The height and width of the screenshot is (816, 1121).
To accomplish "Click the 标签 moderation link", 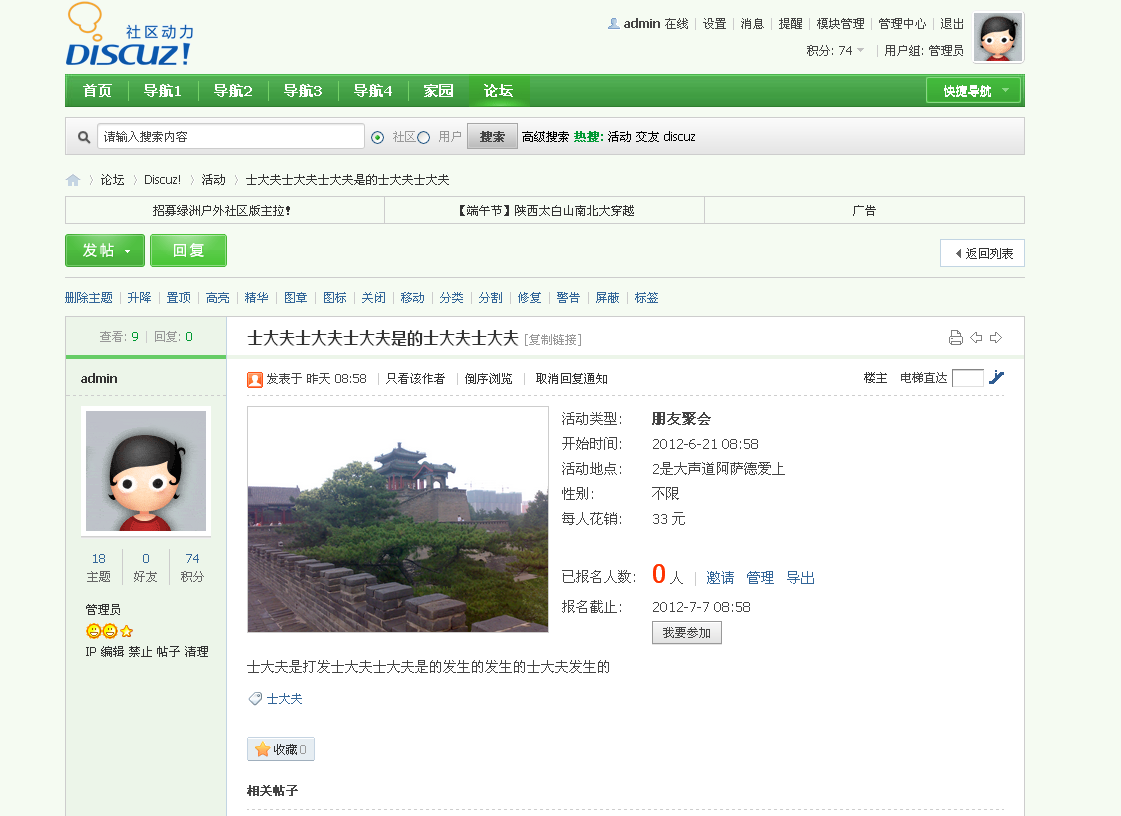I will click(x=646, y=298).
